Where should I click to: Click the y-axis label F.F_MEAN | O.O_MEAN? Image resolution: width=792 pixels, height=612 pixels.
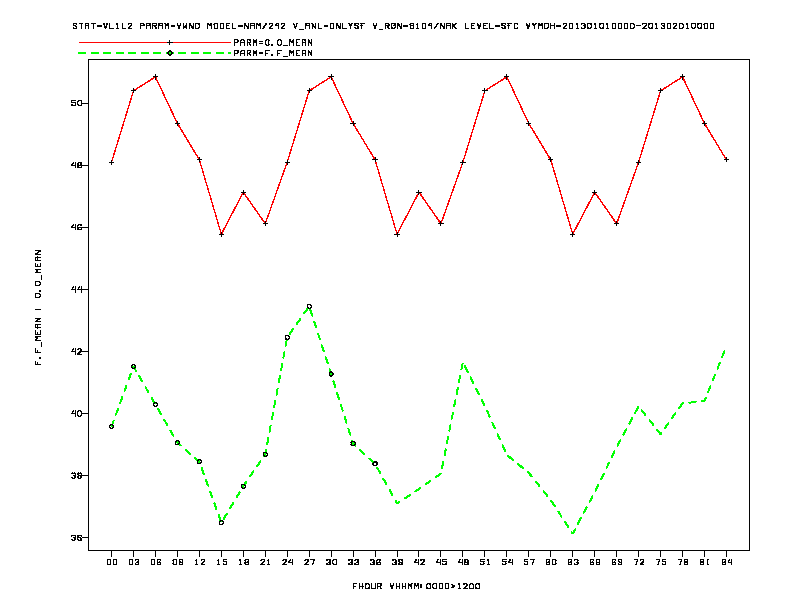coord(38,307)
